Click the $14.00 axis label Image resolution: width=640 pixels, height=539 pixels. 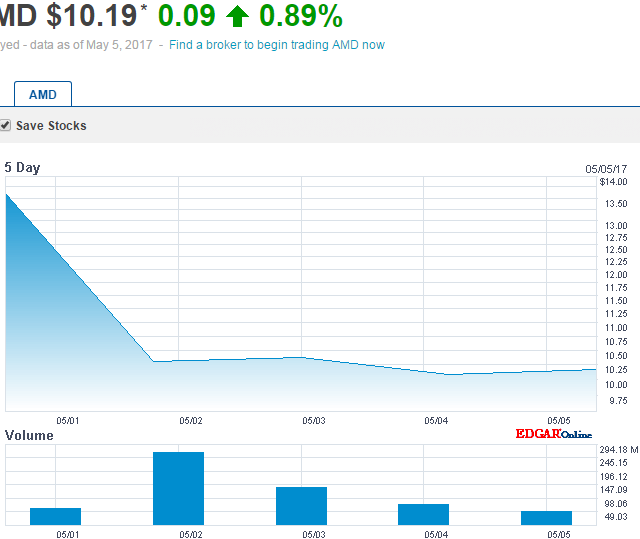(613, 182)
